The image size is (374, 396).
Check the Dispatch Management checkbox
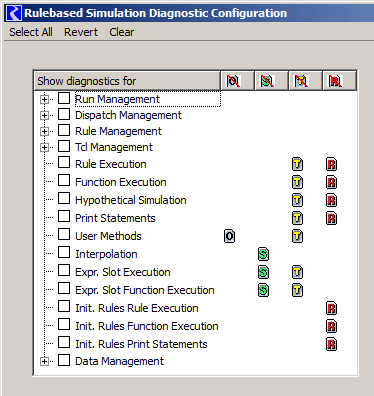coord(64,114)
